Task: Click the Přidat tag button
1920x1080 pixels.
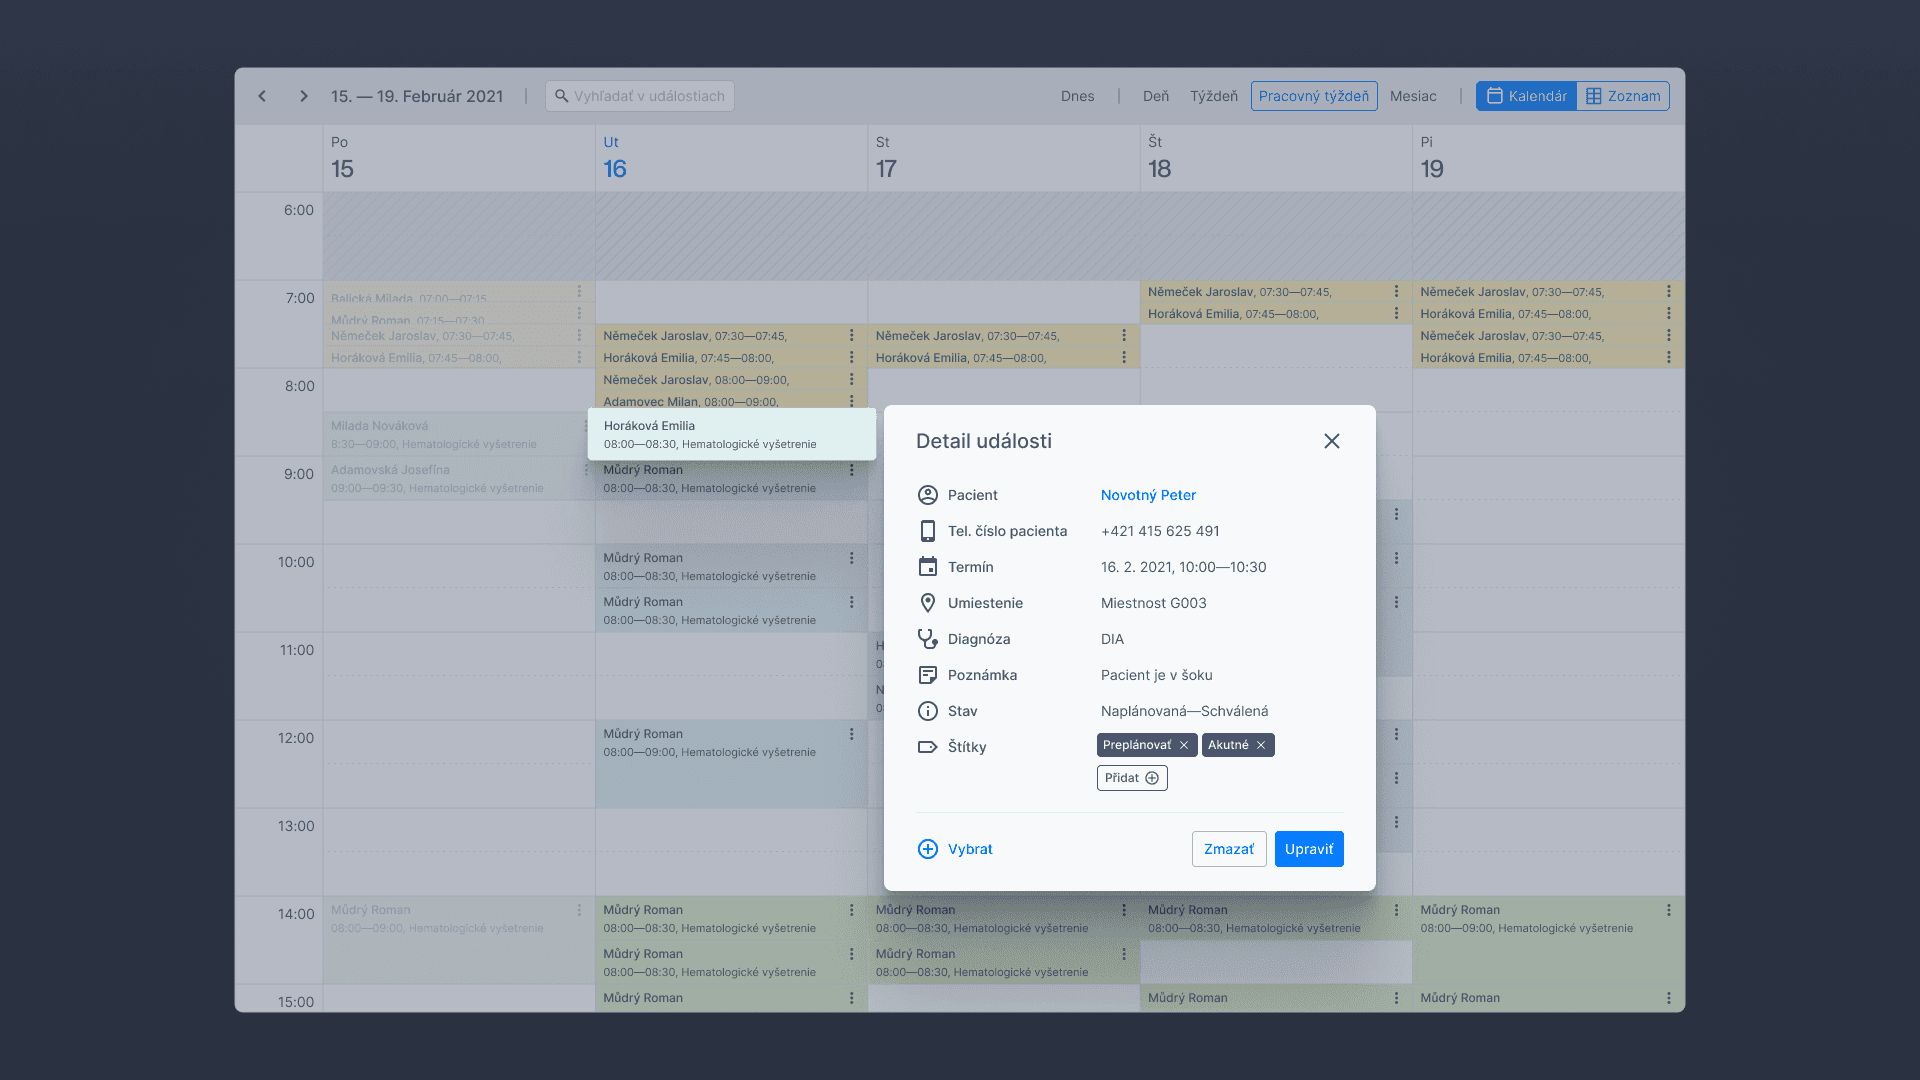Action: pyautogui.click(x=1131, y=778)
